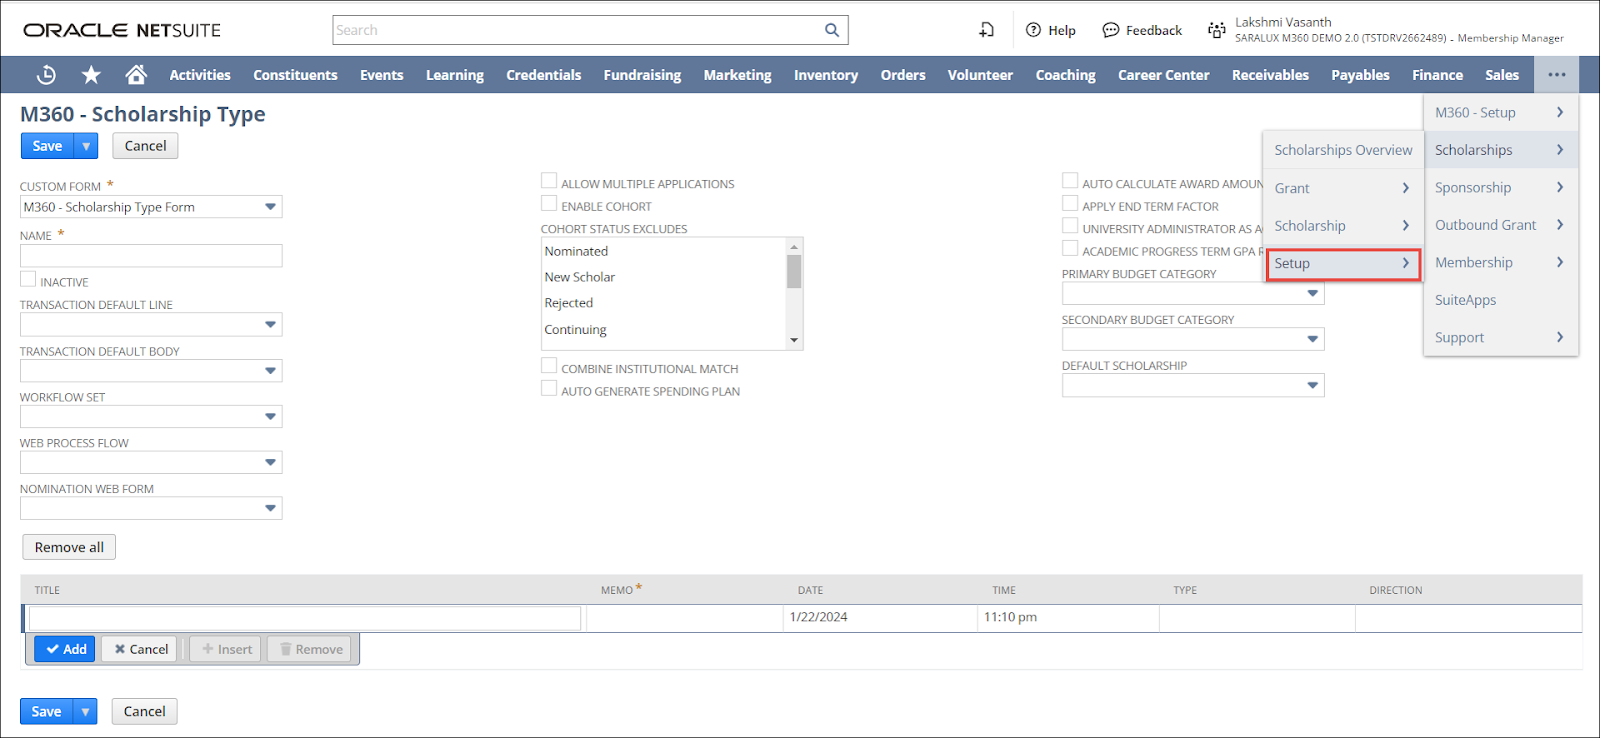Go to Home via house icon

(x=136, y=75)
